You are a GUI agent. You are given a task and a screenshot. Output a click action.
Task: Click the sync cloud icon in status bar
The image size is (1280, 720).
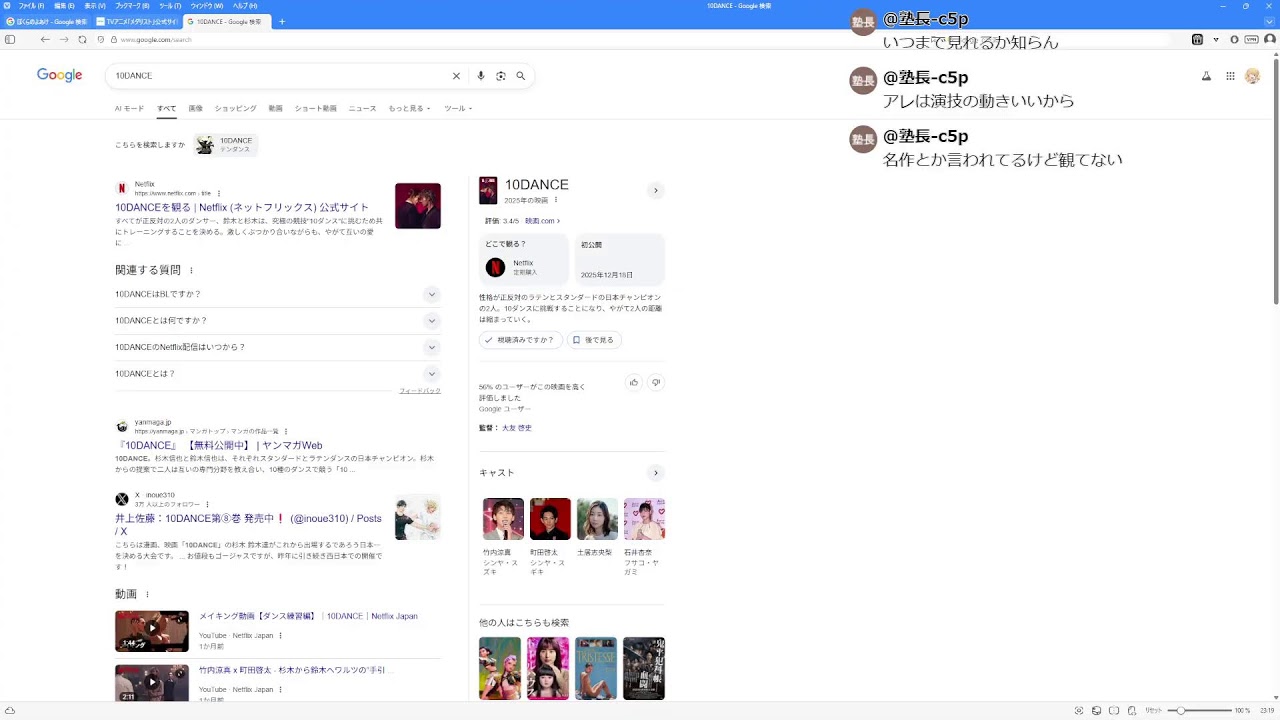point(10,710)
